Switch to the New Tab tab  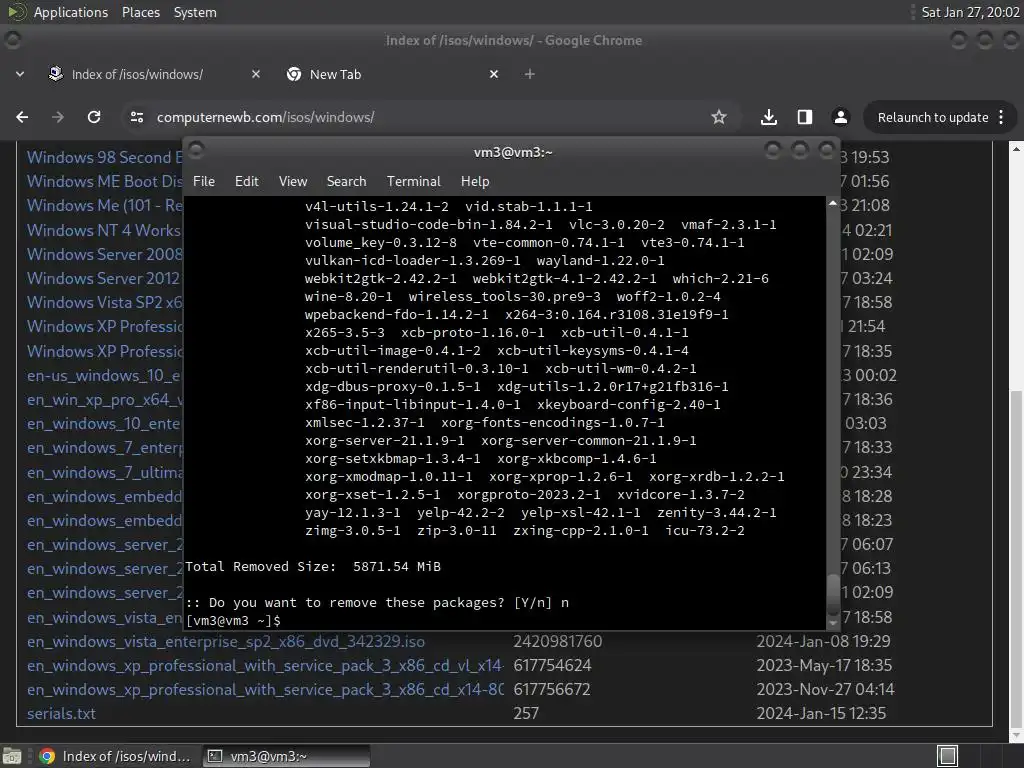(x=335, y=74)
